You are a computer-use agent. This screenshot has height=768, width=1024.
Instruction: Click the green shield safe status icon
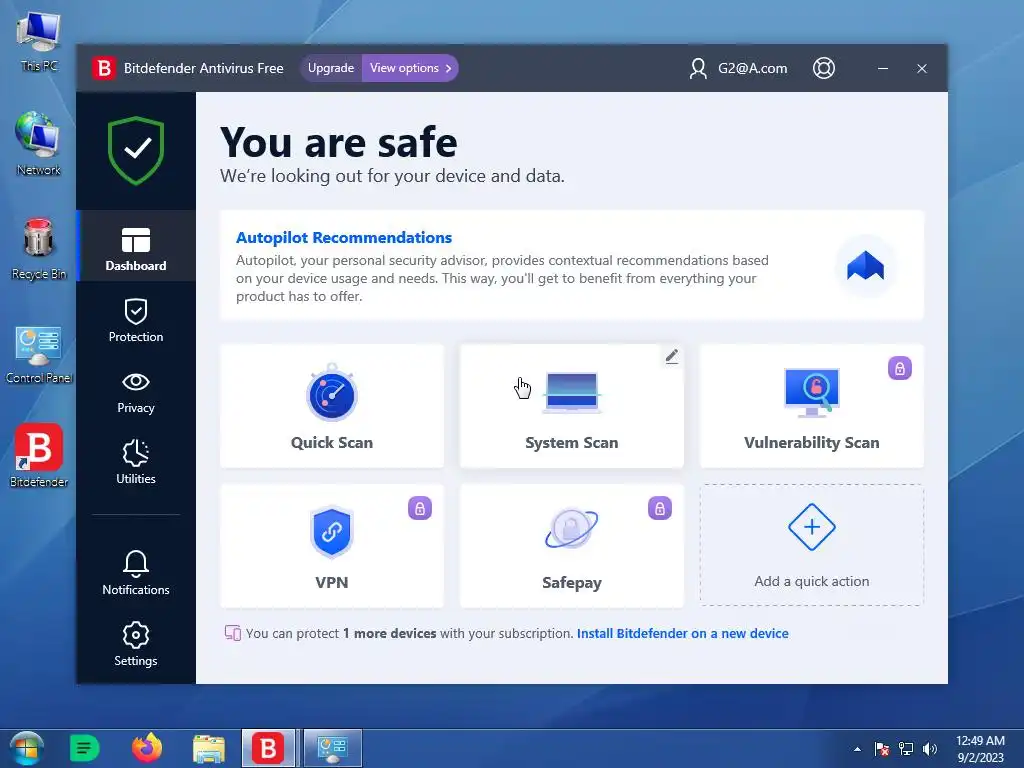[136, 150]
